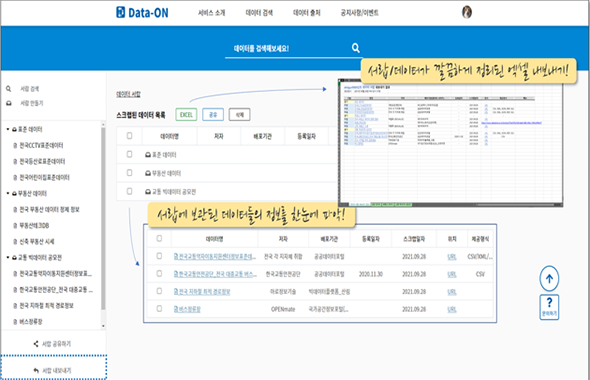Check the 버스정류장 row checkbox
The height and width of the screenshot is (380, 590).
pyautogui.click(x=159, y=309)
